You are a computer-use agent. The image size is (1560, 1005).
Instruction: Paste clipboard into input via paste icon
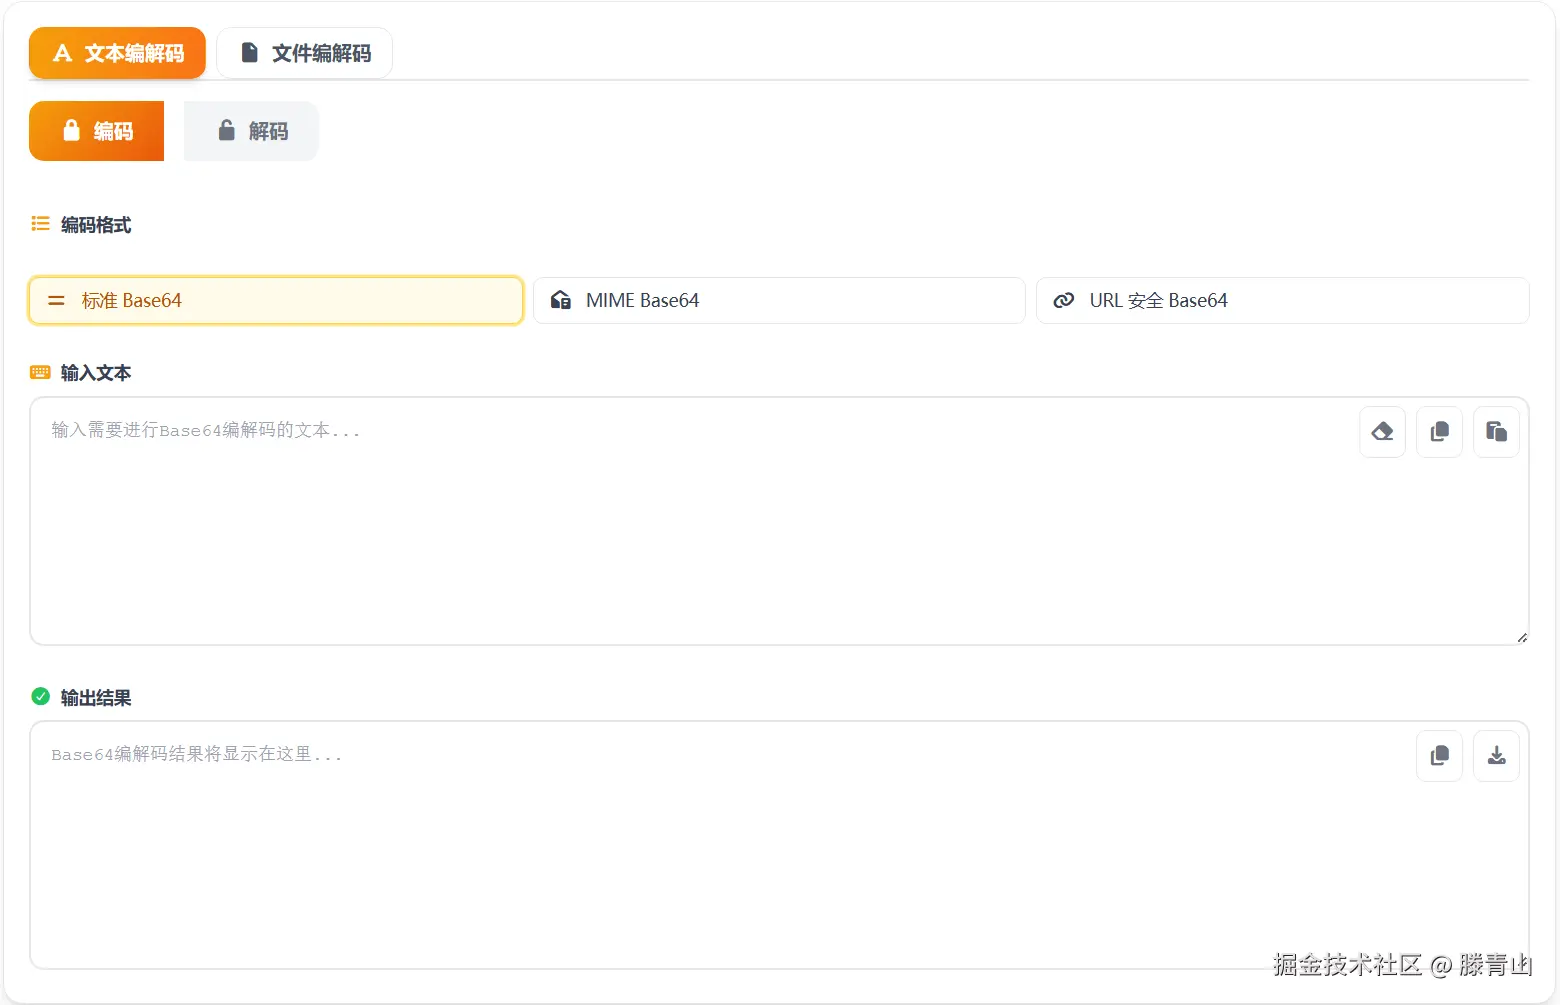pyautogui.click(x=1496, y=432)
